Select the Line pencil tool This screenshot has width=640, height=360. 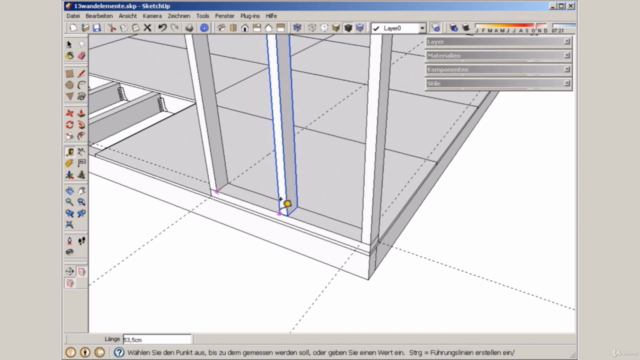click(82, 73)
